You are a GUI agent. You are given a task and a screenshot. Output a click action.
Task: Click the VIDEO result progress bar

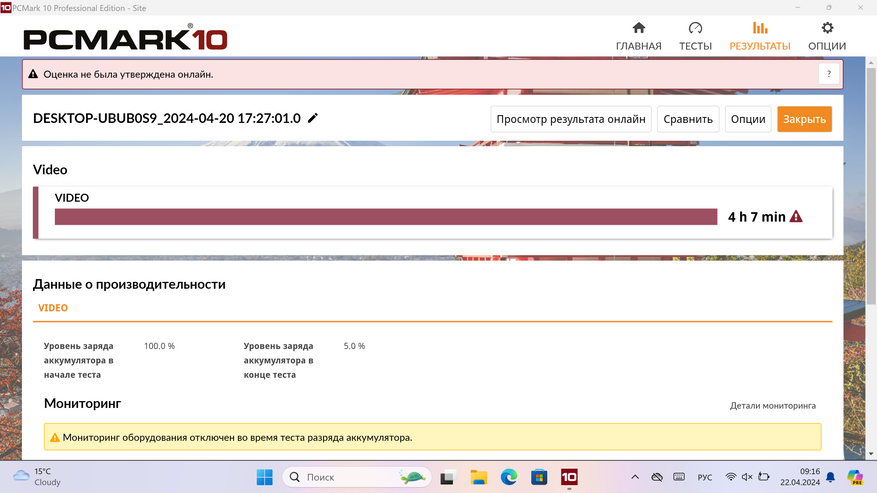click(386, 217)
